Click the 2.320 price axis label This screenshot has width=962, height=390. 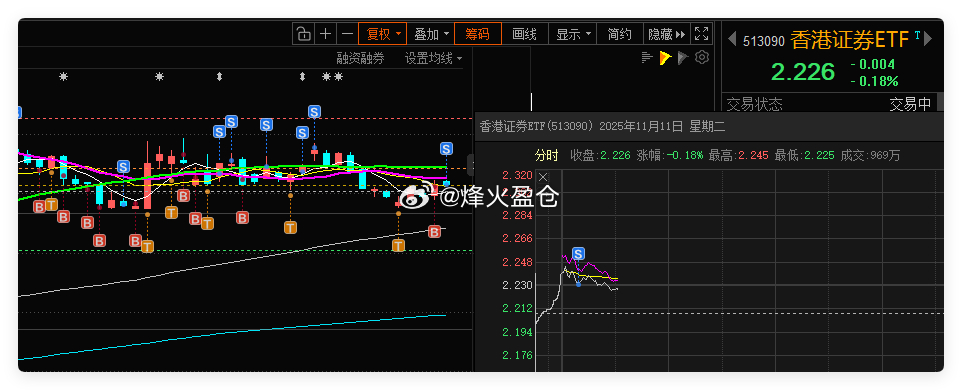(517, 175)
